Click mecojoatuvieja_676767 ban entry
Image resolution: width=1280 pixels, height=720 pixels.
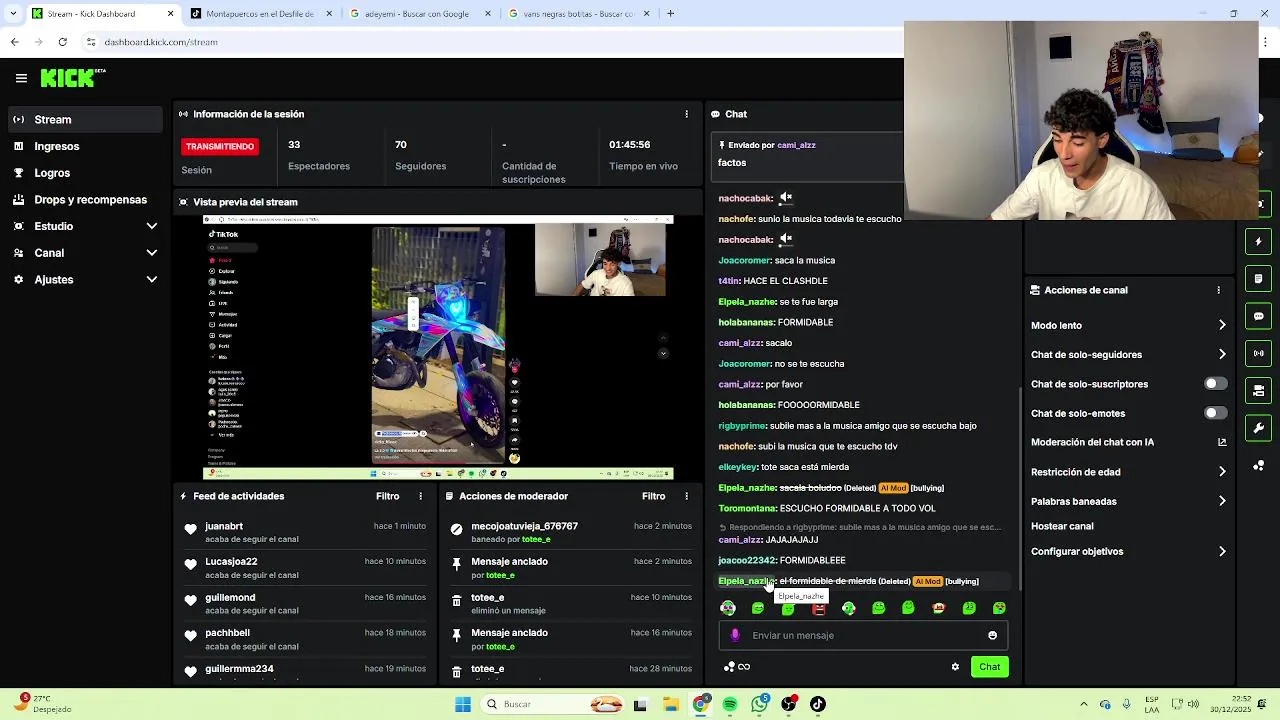(x=570, y=532)
